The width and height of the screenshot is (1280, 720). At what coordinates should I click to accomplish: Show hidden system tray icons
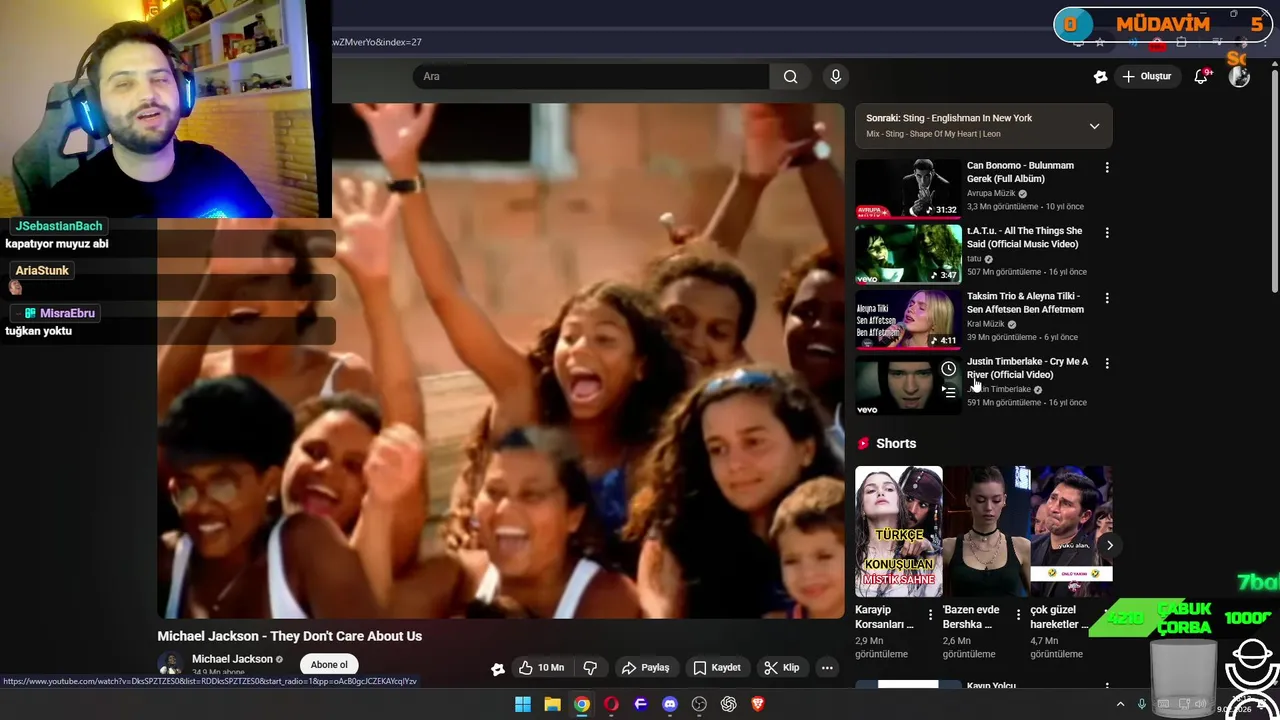(x=1120, y=704)
